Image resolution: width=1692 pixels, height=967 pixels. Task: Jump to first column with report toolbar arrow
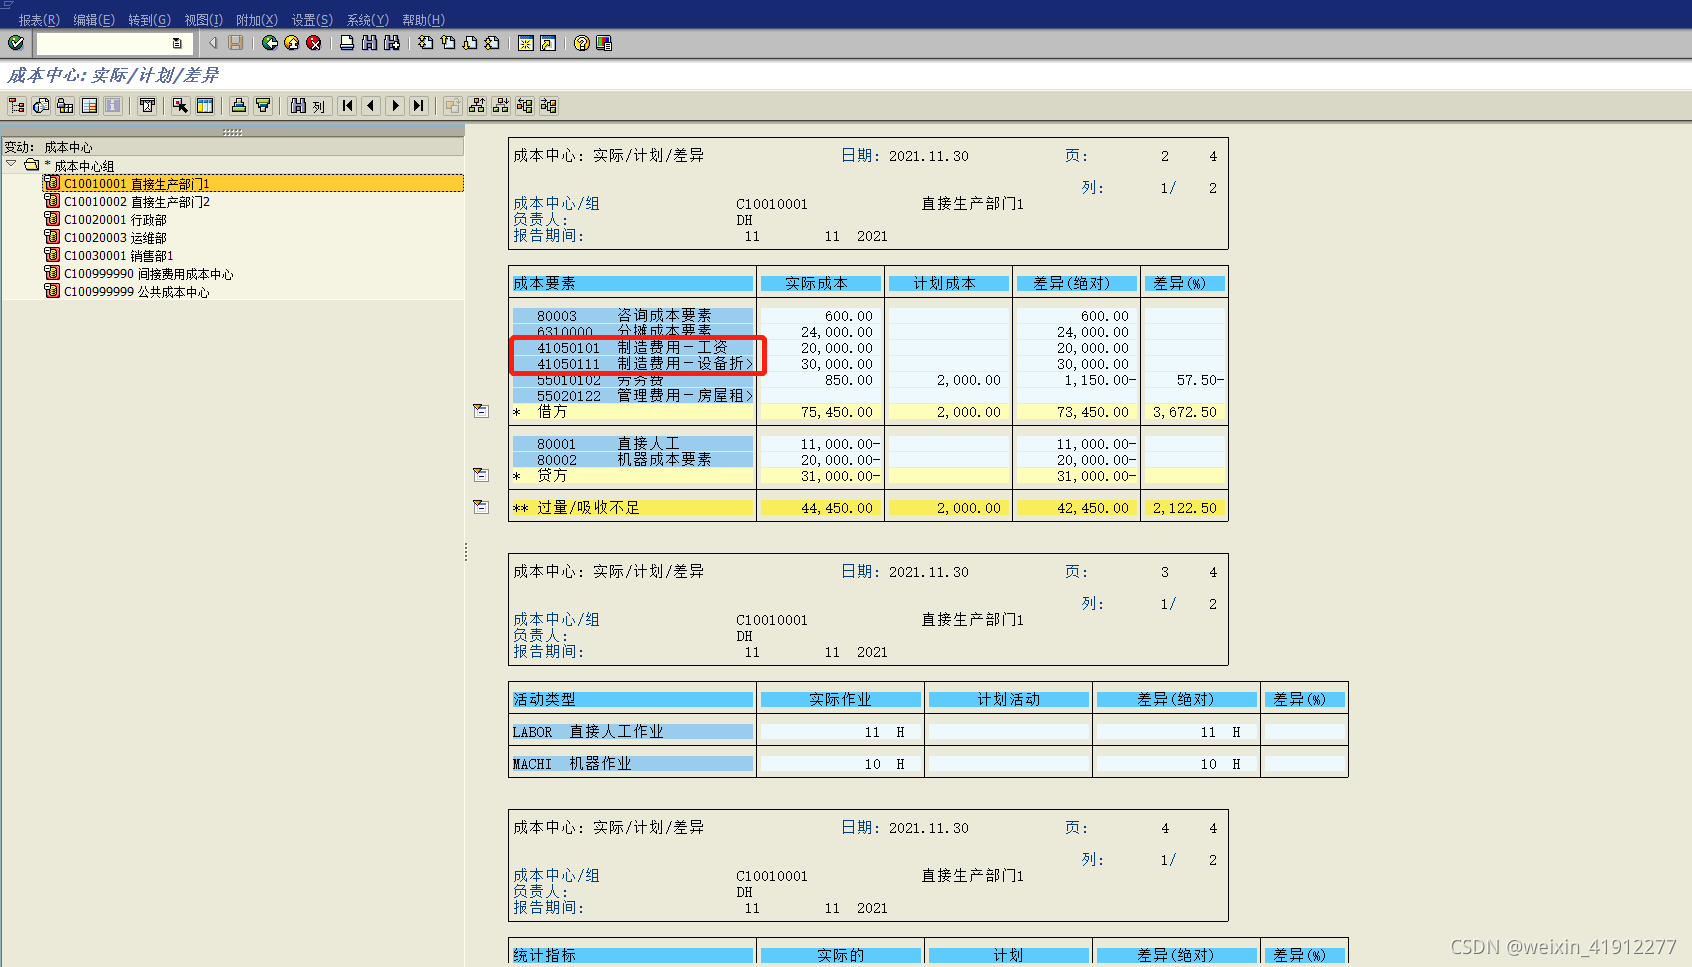click(347, 106)
